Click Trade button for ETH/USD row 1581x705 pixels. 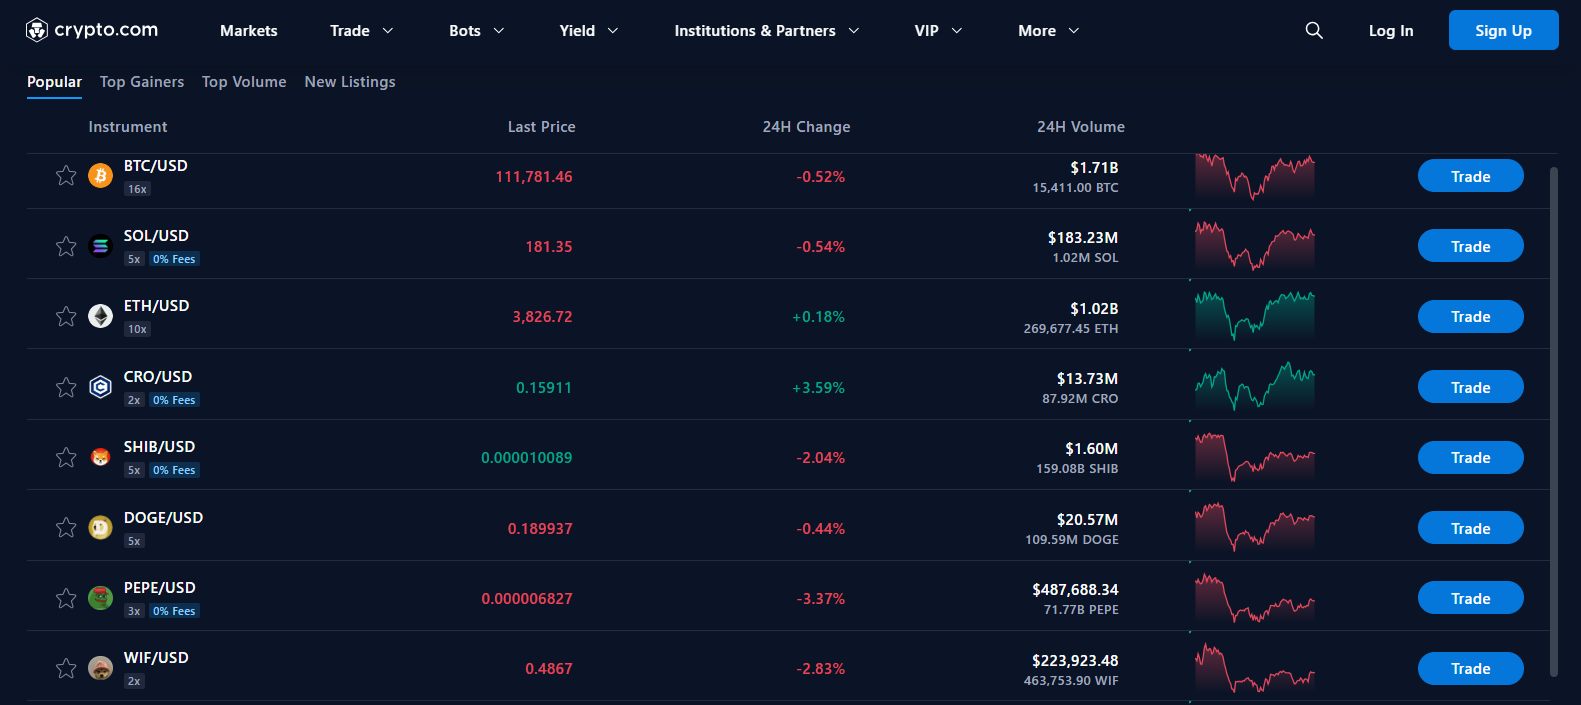pos(1470,316)
